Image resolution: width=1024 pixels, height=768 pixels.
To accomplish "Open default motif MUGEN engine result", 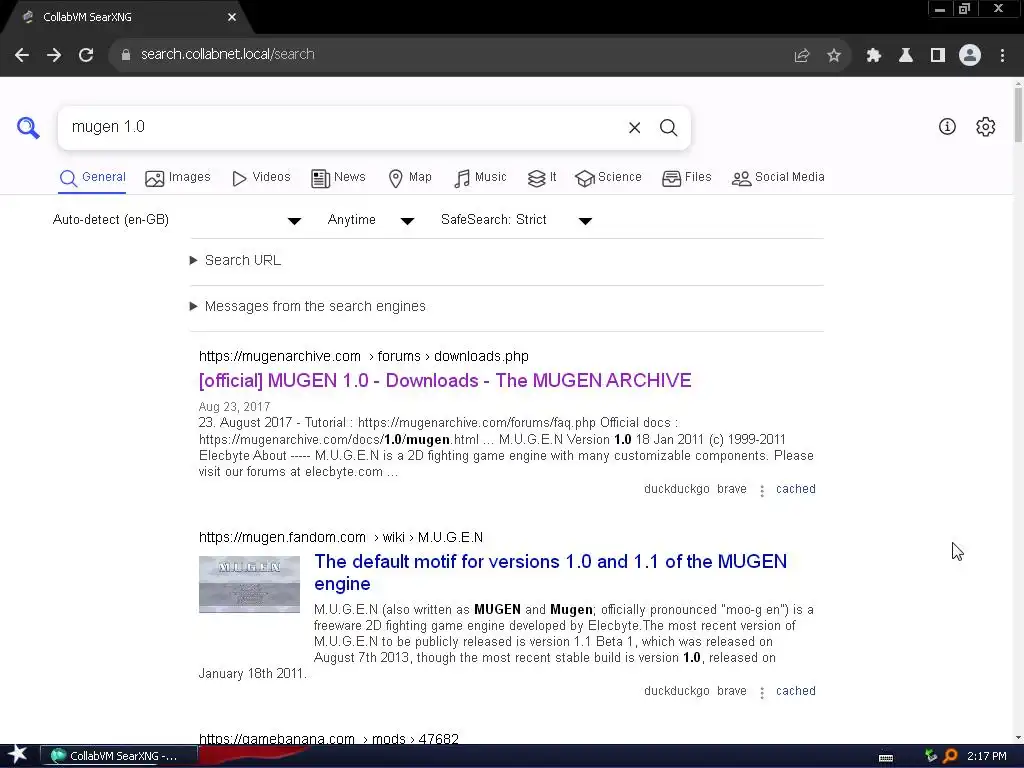I will click(551, 573).
